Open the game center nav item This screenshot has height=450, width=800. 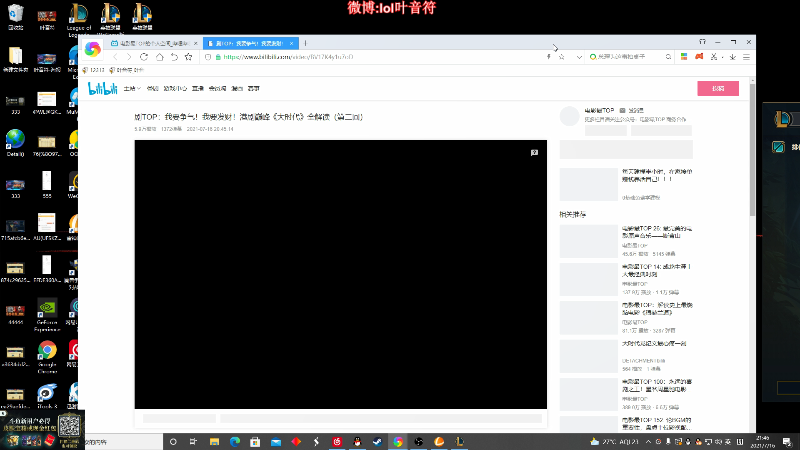[x=175, y=89]
